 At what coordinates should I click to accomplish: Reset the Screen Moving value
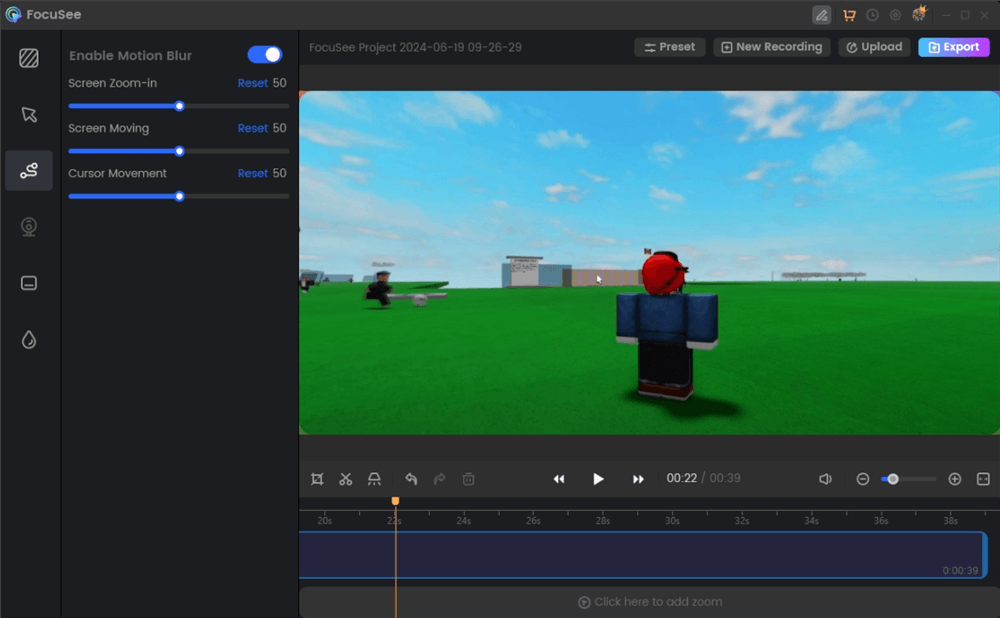point(253,128)
